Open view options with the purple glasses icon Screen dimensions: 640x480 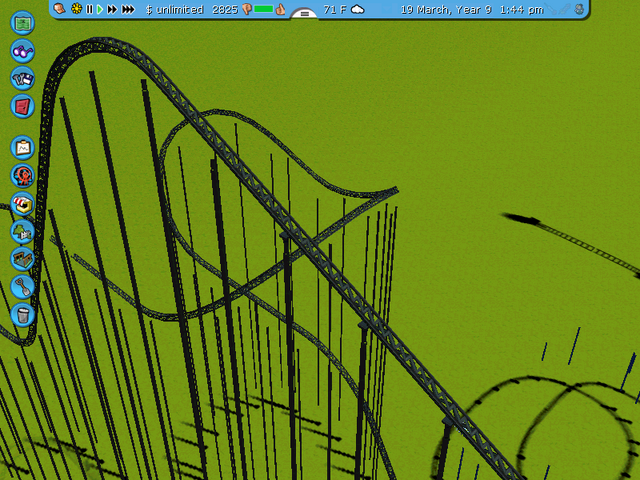22,51
